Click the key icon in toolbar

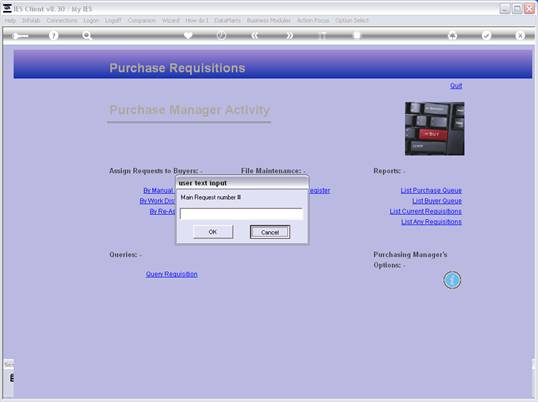click(x=20, y=36)
